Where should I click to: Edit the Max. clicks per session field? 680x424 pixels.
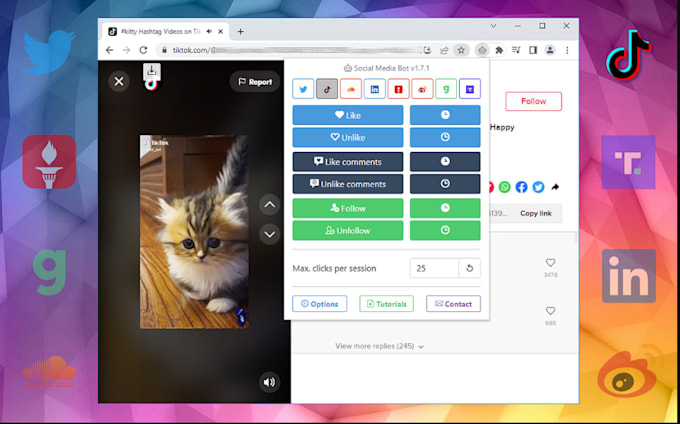coord(434,268)
